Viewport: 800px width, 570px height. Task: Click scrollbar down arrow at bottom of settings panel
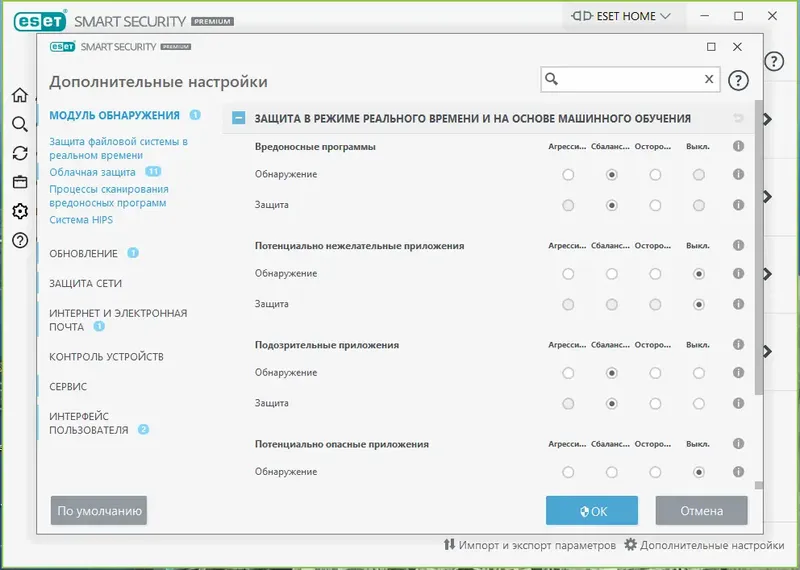tap(759, 485)
